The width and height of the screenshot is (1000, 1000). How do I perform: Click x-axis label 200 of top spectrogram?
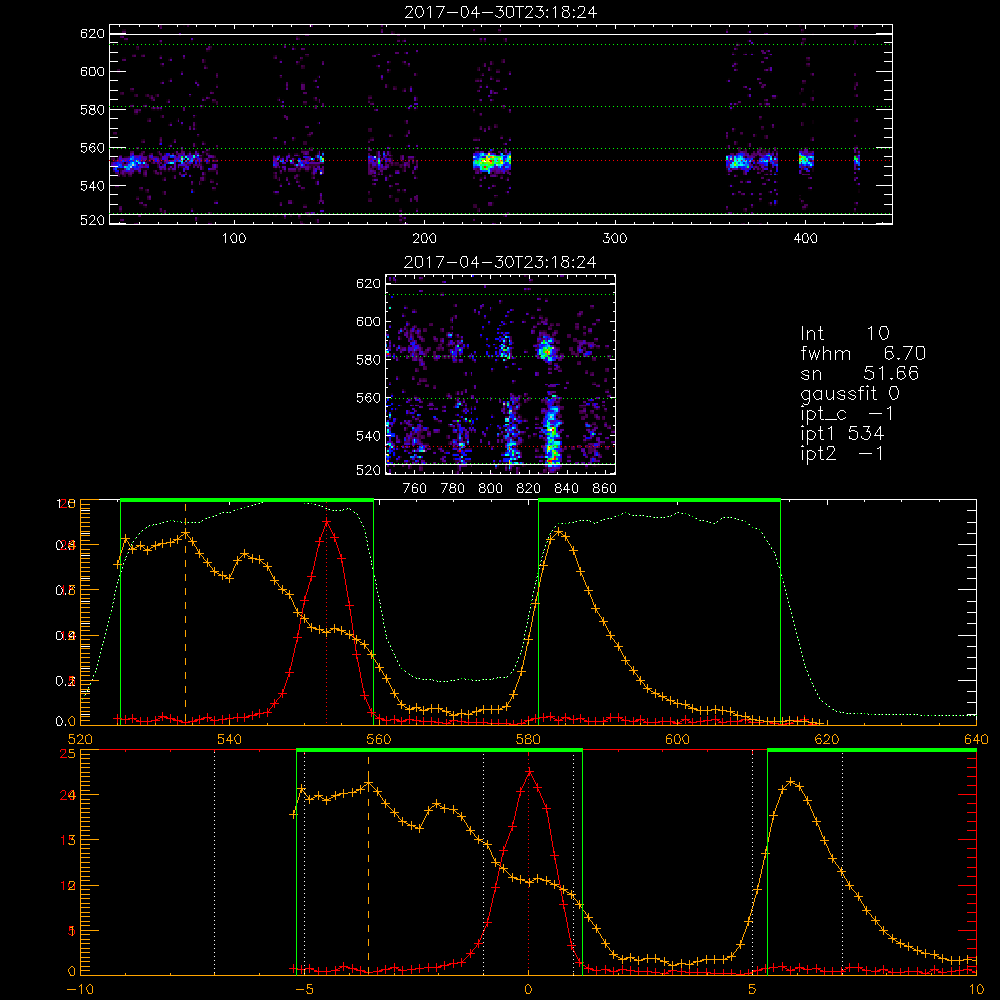point(424,239)
